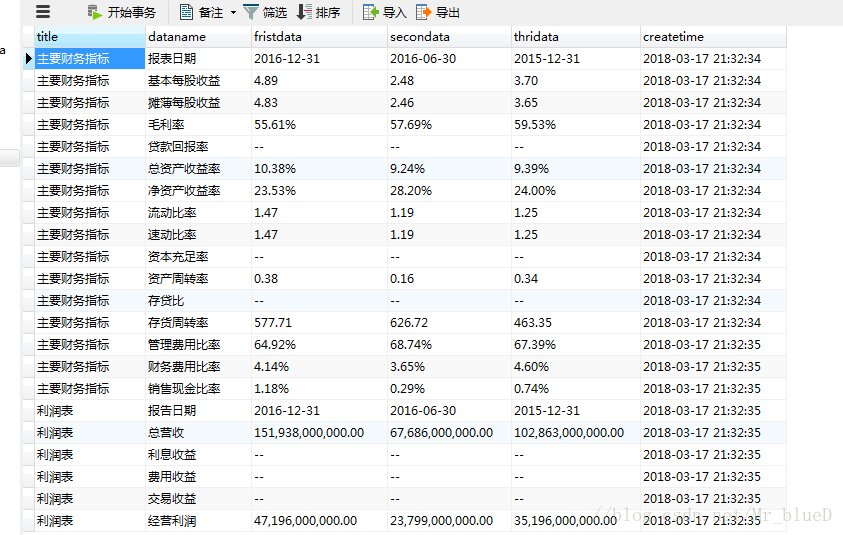Click the createtime column header
The image size is (843, 535).
[713, 37]
